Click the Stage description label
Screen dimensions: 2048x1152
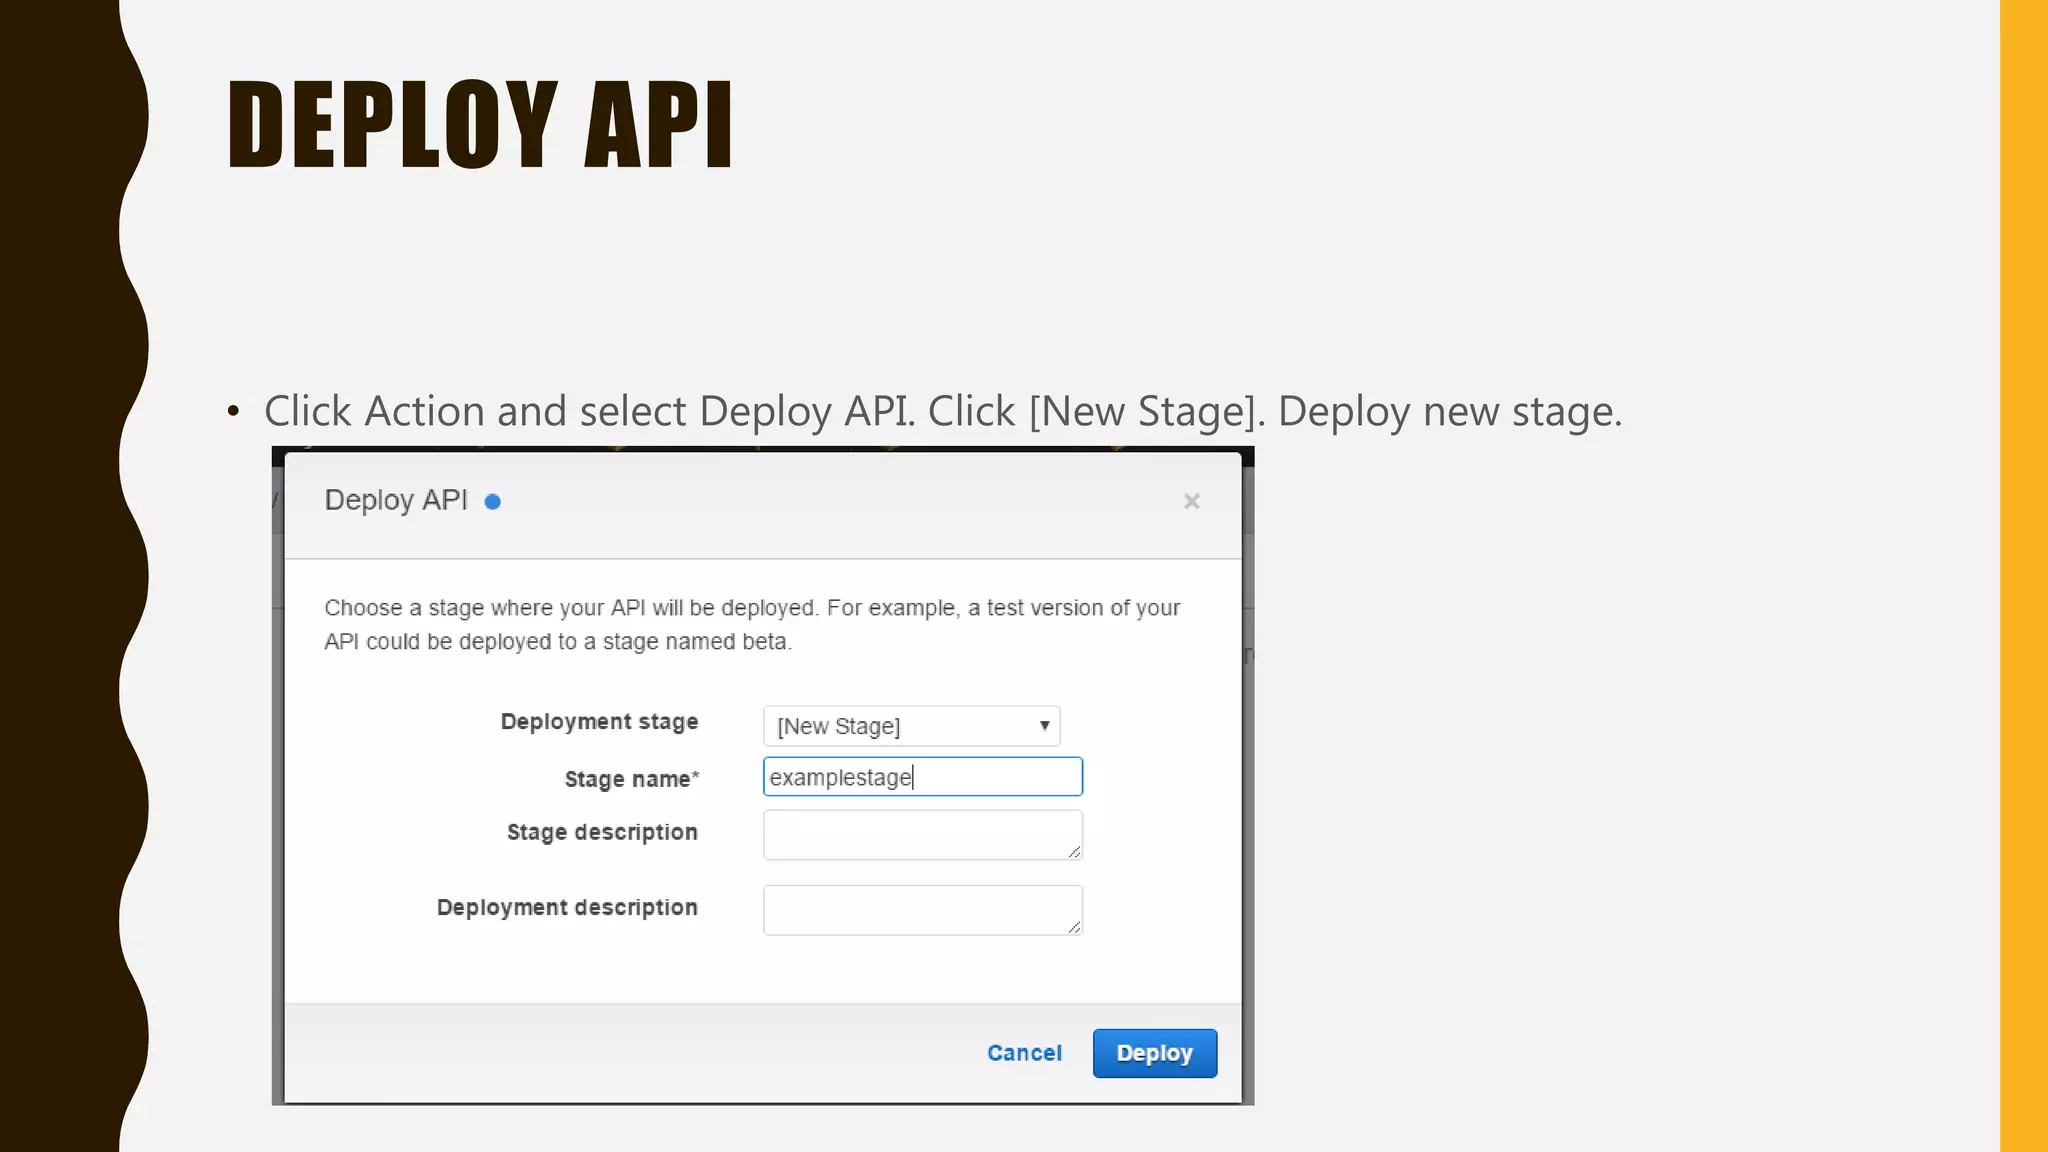click(x=602, y=832)
